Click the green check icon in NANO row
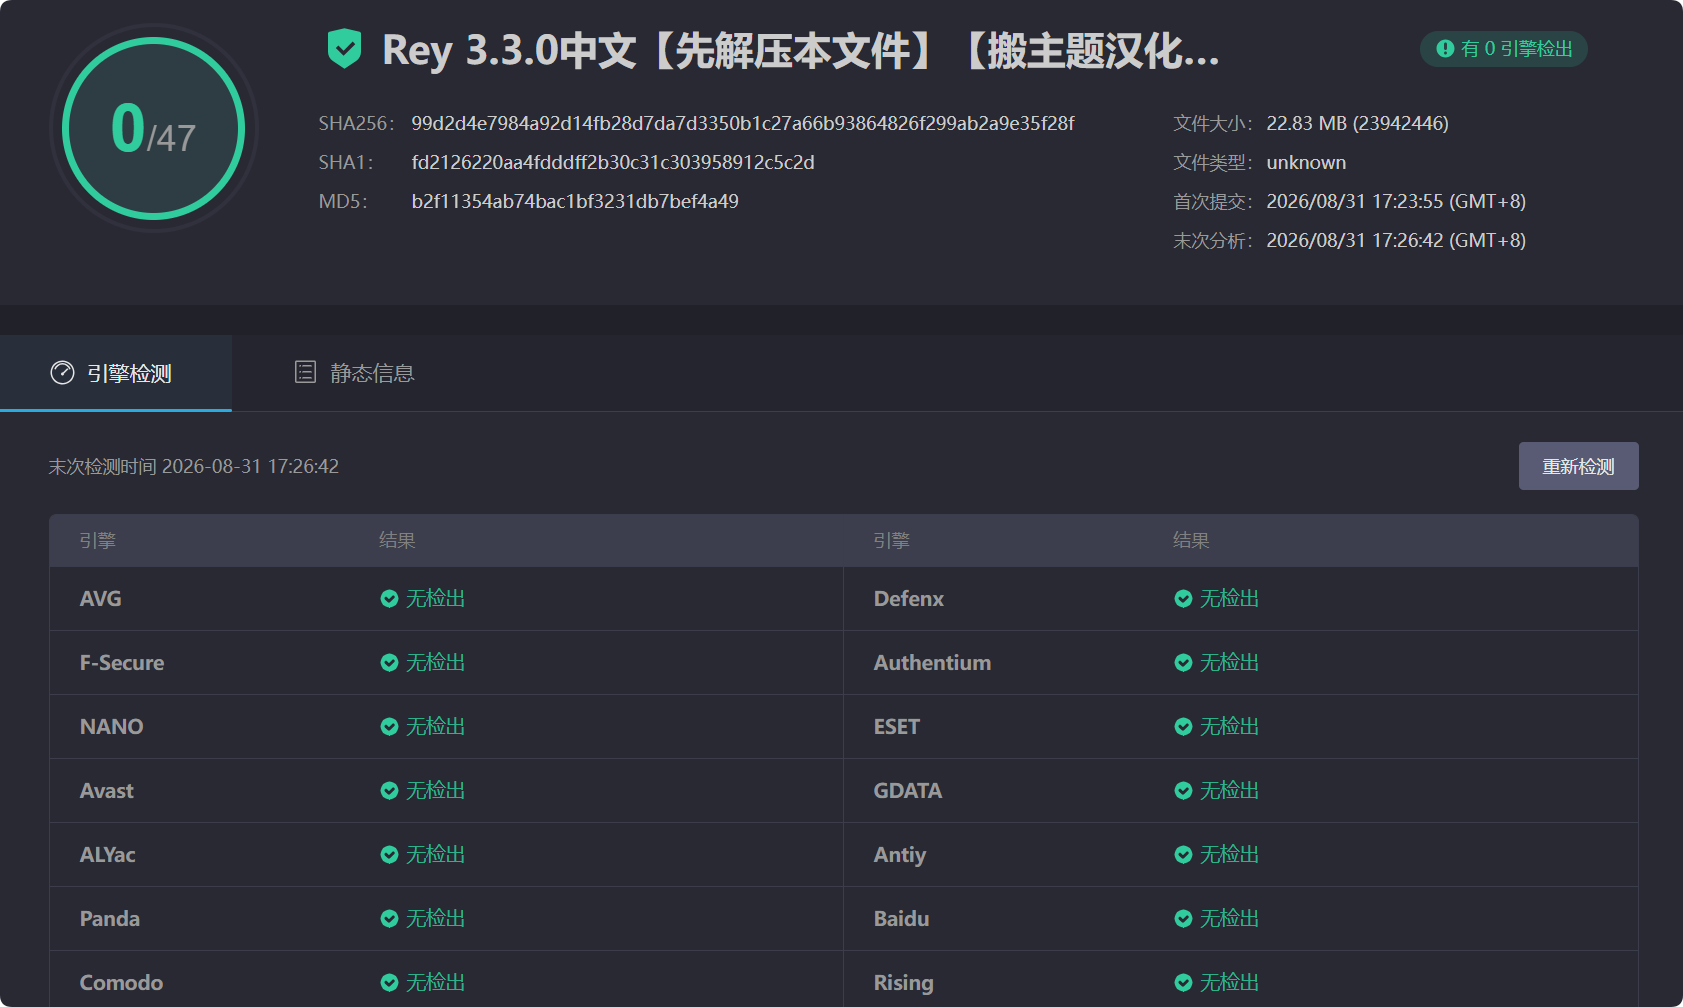Screen dimensions: 1683x1007 389,727
